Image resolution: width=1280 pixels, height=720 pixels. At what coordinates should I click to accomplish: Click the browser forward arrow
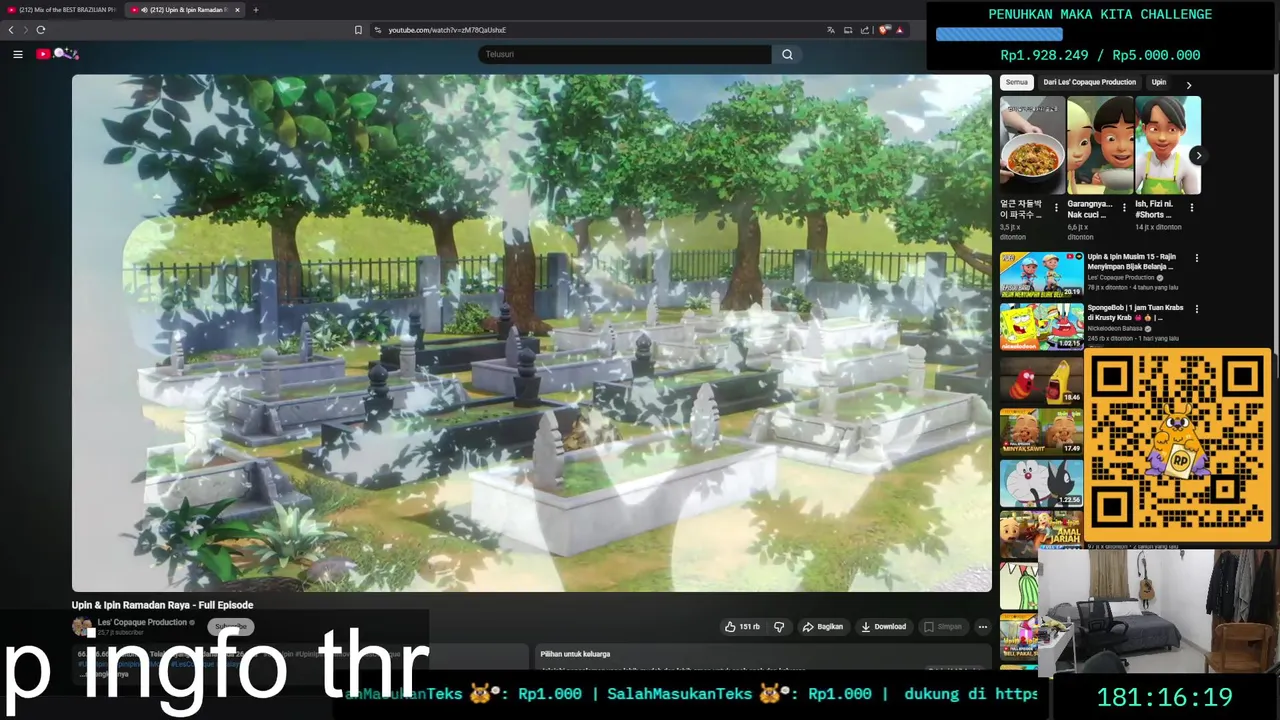coord(26,30)
